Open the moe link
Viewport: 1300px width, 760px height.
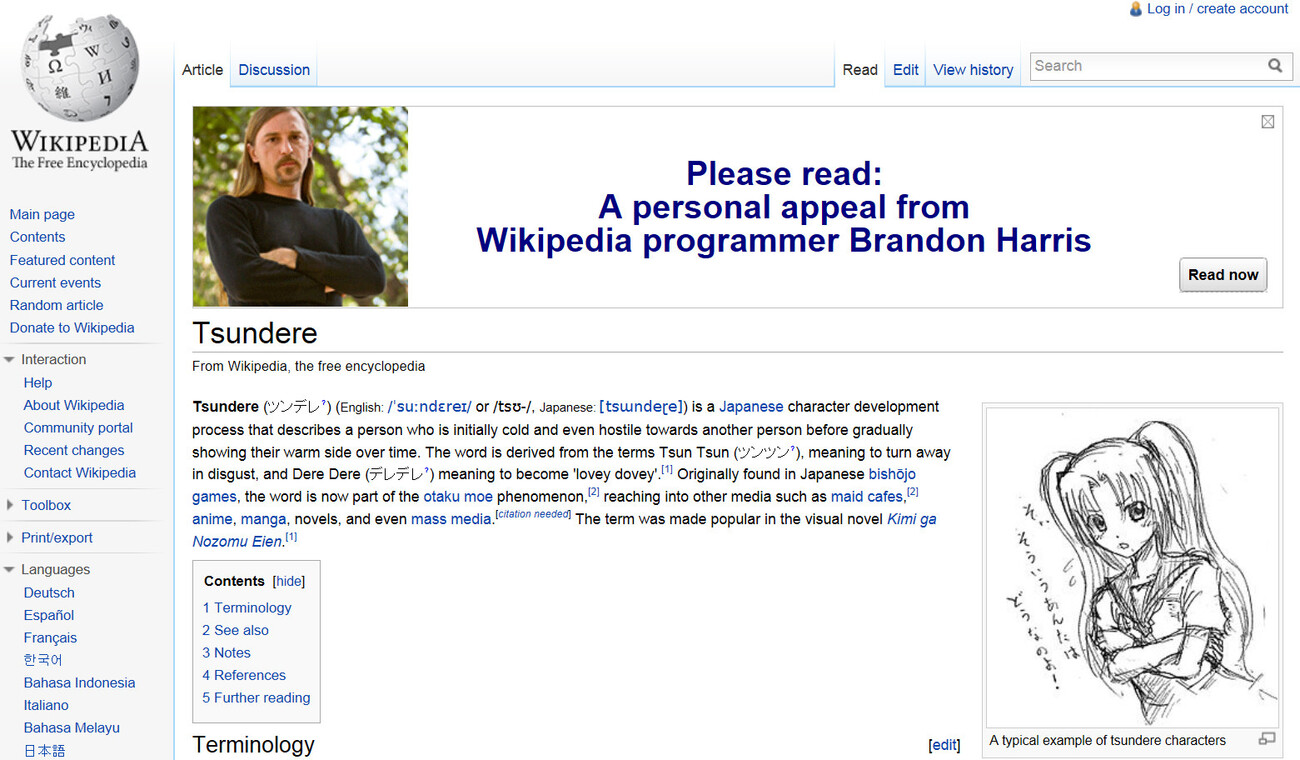click(x=478, y=497)
